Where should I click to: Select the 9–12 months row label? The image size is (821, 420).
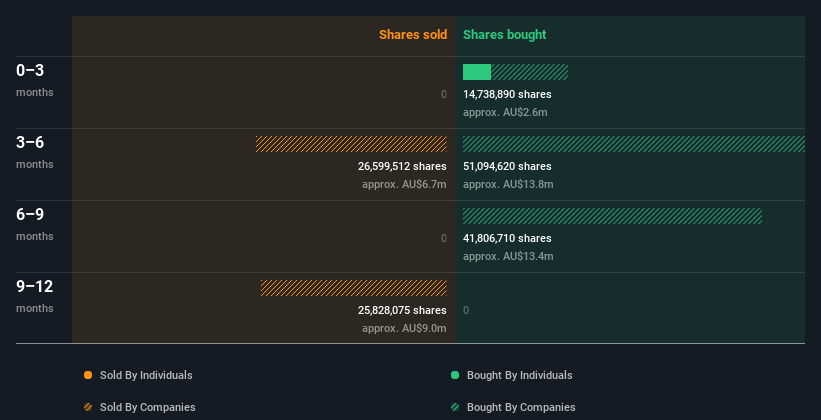[35, 296]
